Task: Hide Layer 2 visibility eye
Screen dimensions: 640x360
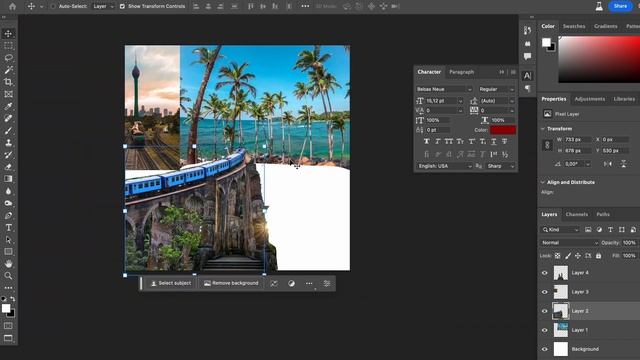Action: point(544,311)
